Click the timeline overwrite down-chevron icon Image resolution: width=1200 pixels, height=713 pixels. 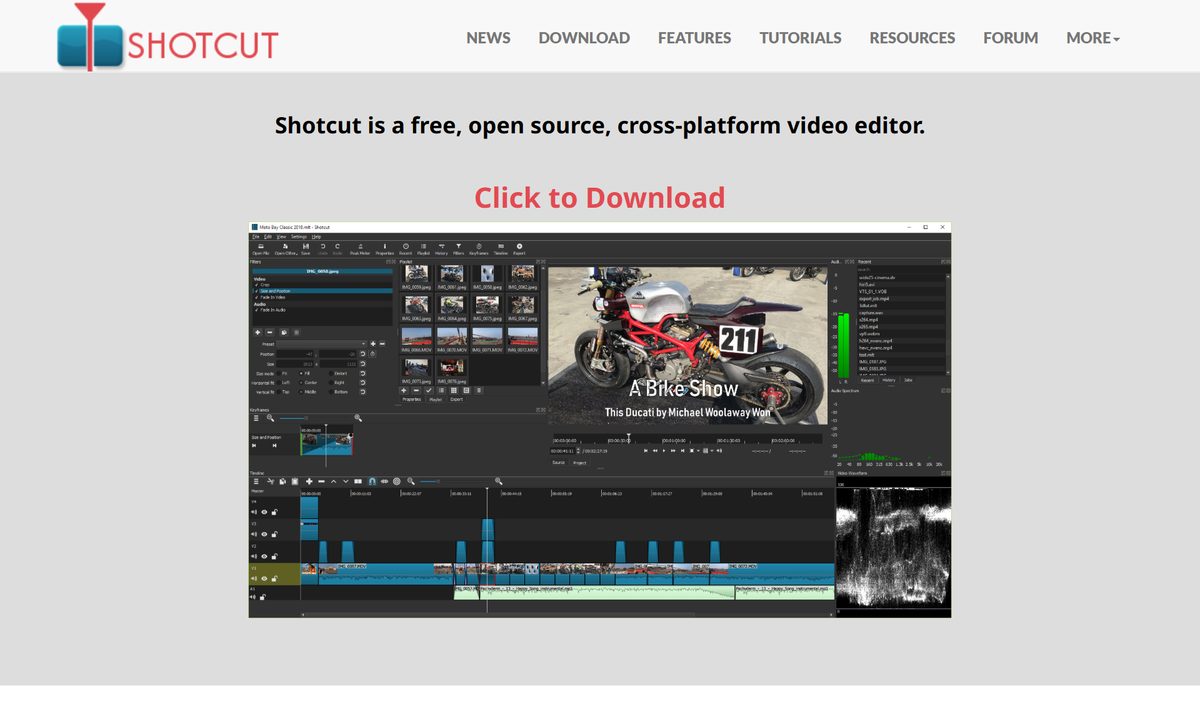point(346,481)
